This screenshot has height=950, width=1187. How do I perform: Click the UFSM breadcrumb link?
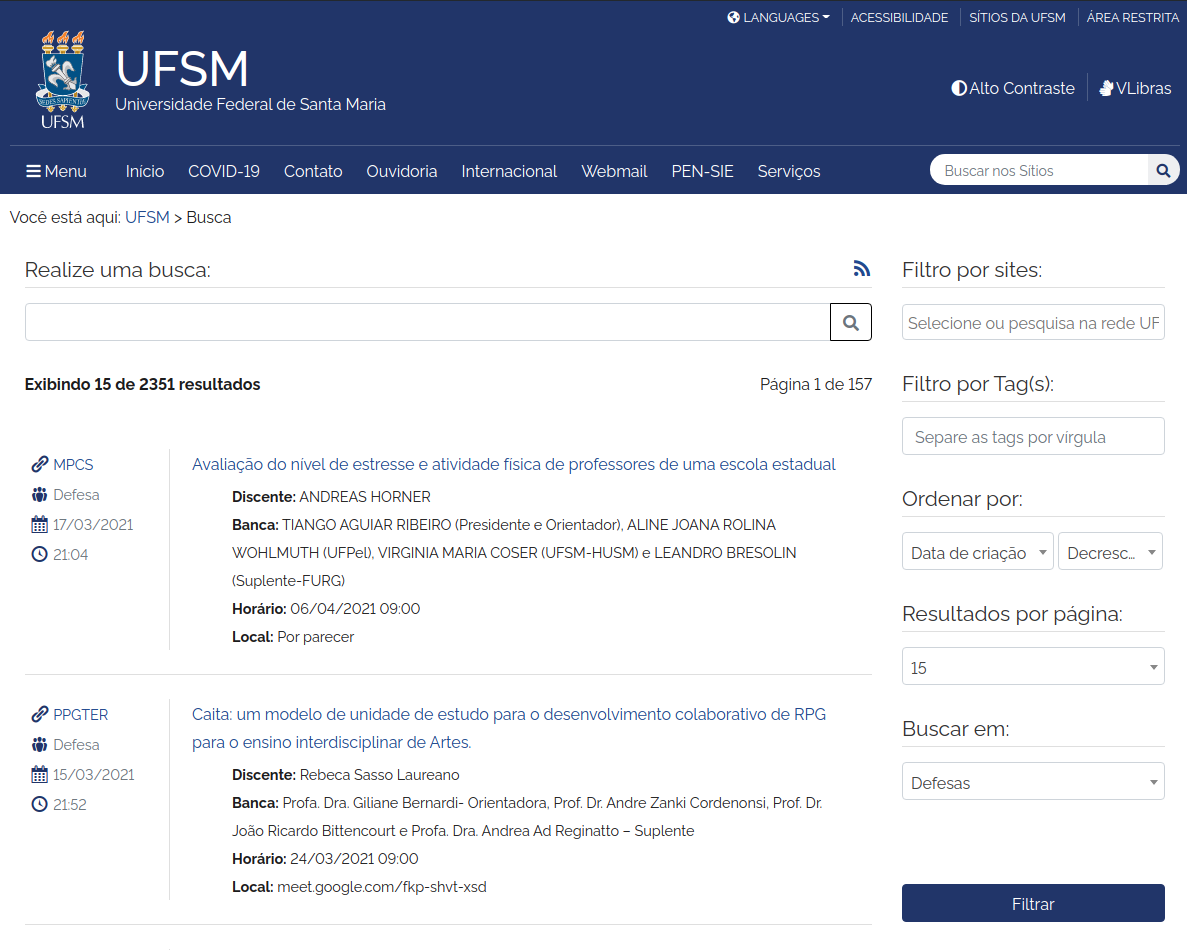[x=147, y=217]
